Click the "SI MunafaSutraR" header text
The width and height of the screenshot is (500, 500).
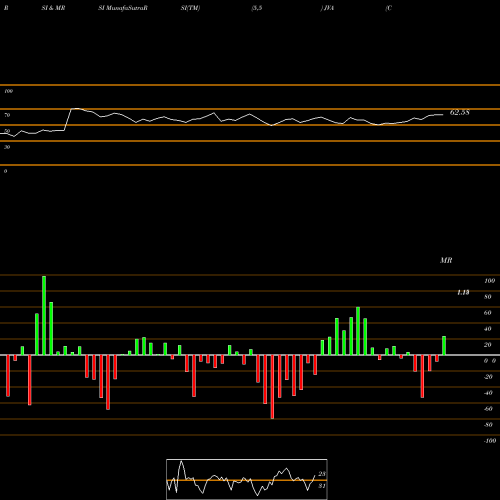pyautogui.click(x=123, y=8)
